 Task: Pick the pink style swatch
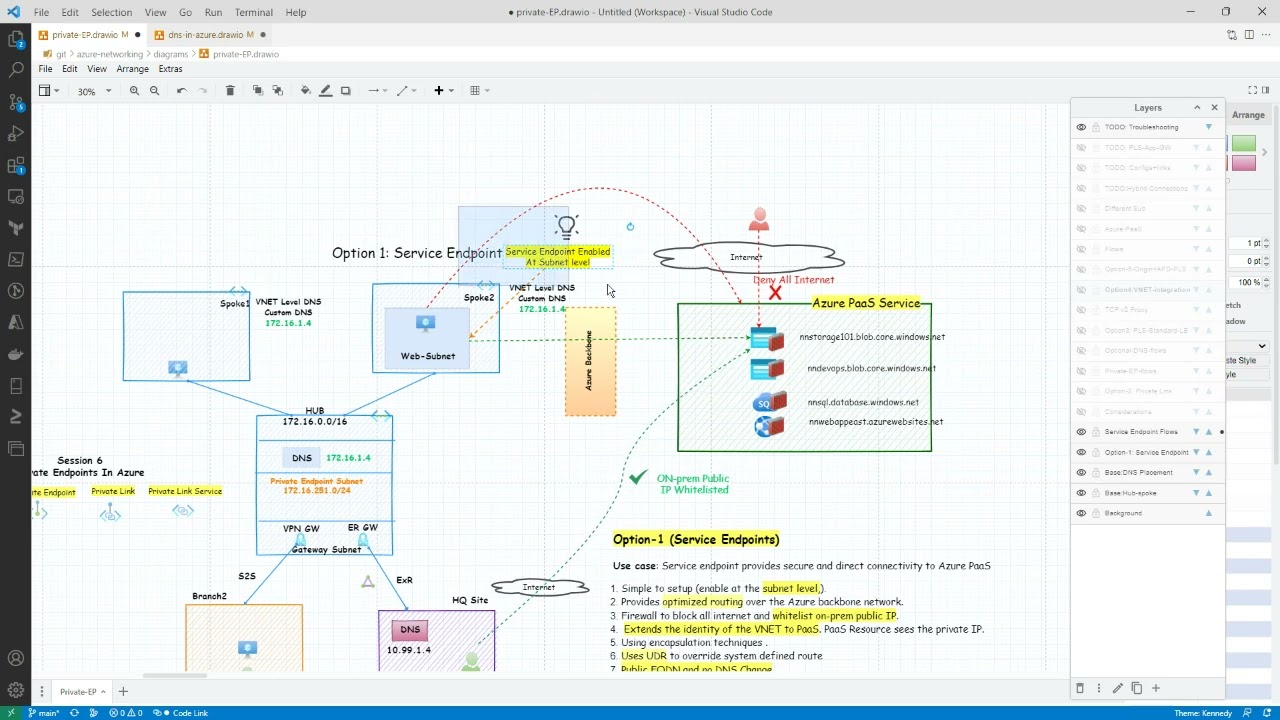[1243, 163]
